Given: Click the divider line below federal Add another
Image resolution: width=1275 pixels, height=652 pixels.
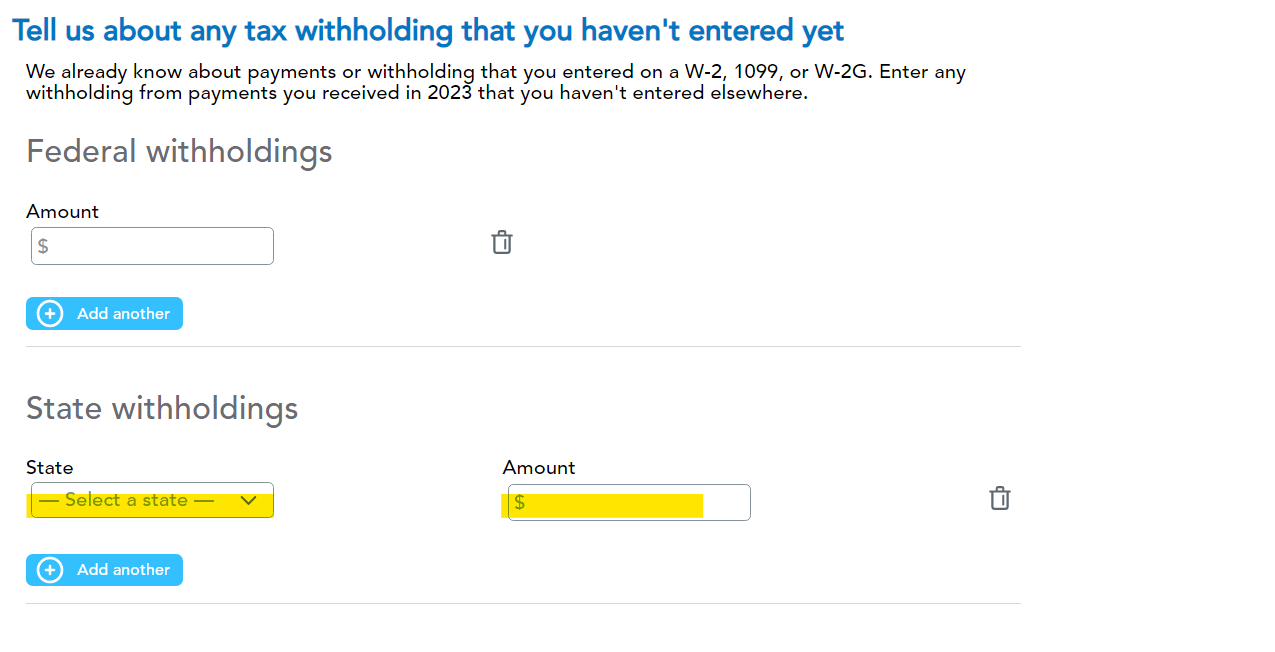Looking at the screenshot, I should [523, 347].
